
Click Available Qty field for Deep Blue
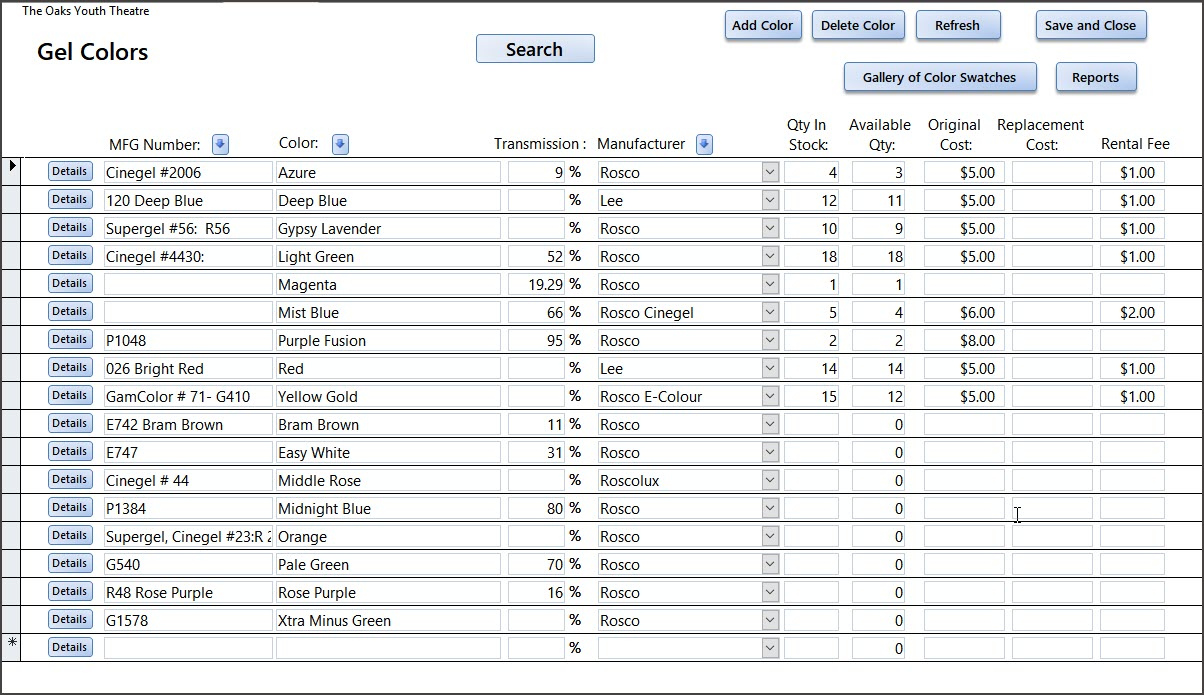coord(878,200)
